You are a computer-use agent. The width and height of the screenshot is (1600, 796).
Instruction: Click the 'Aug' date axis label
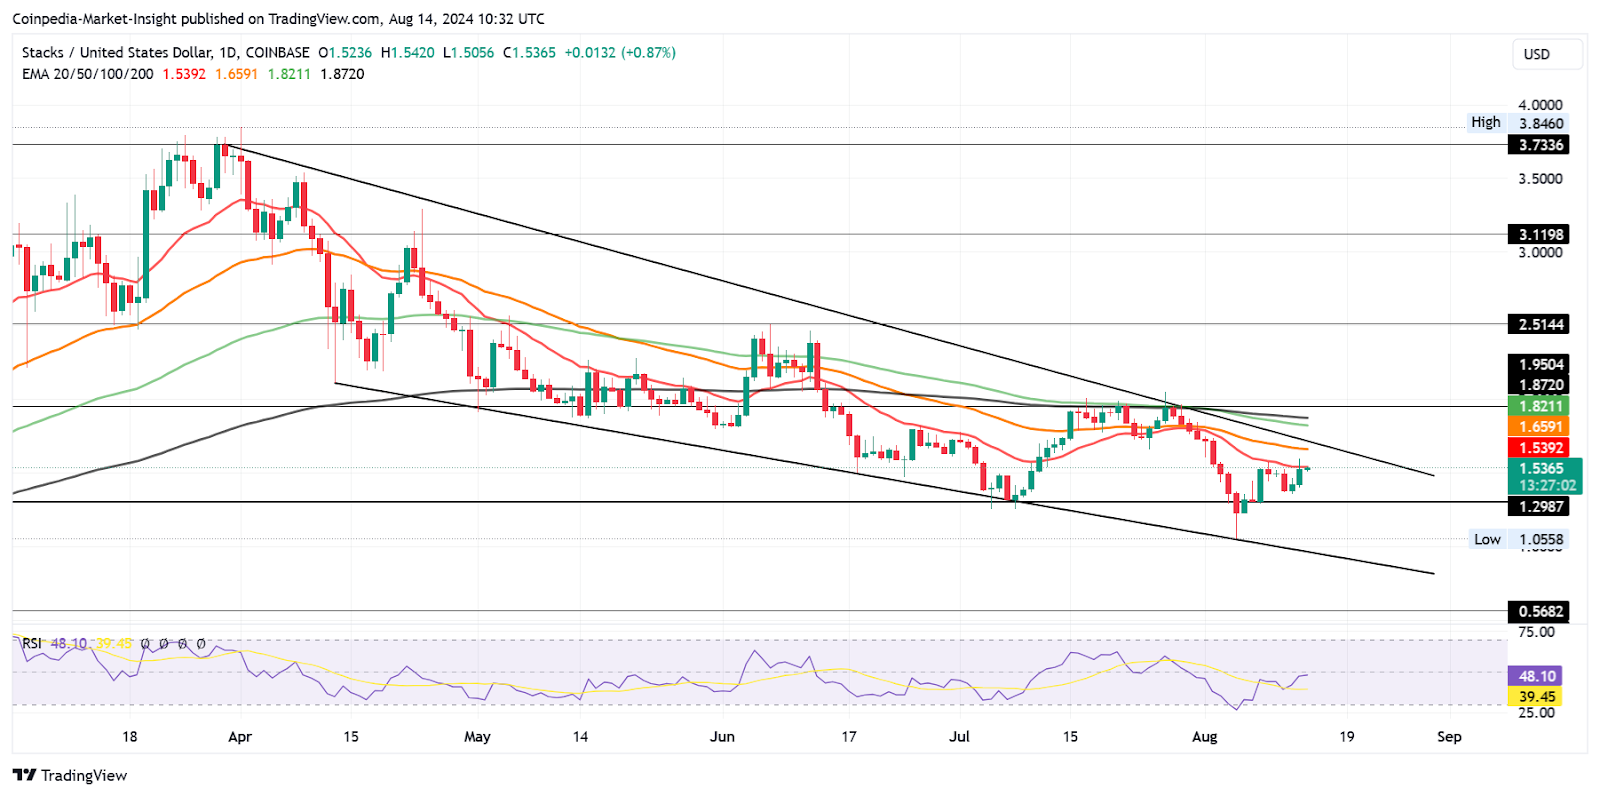[x=1205, y=737]
